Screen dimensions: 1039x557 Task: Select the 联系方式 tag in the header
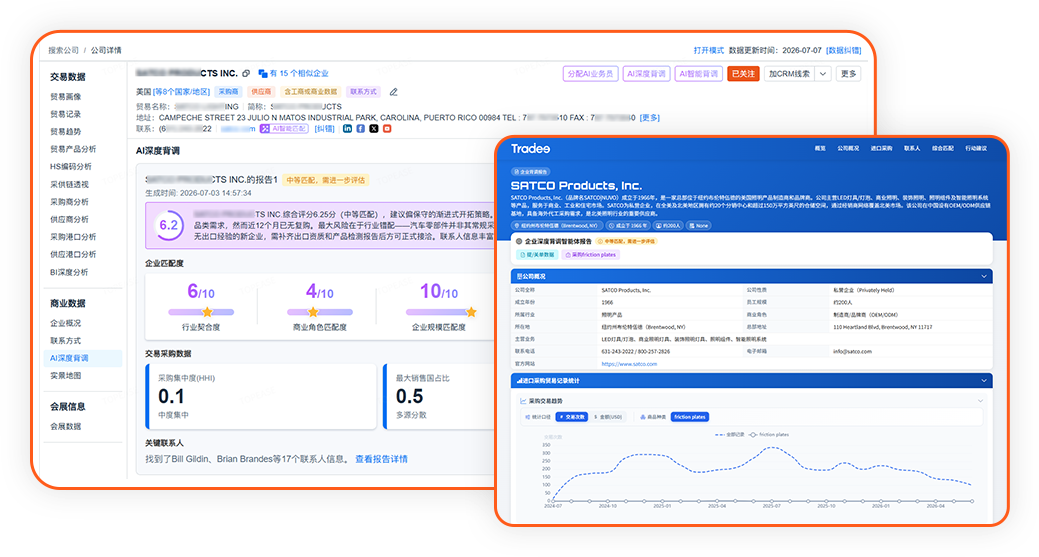click(363, 92)
